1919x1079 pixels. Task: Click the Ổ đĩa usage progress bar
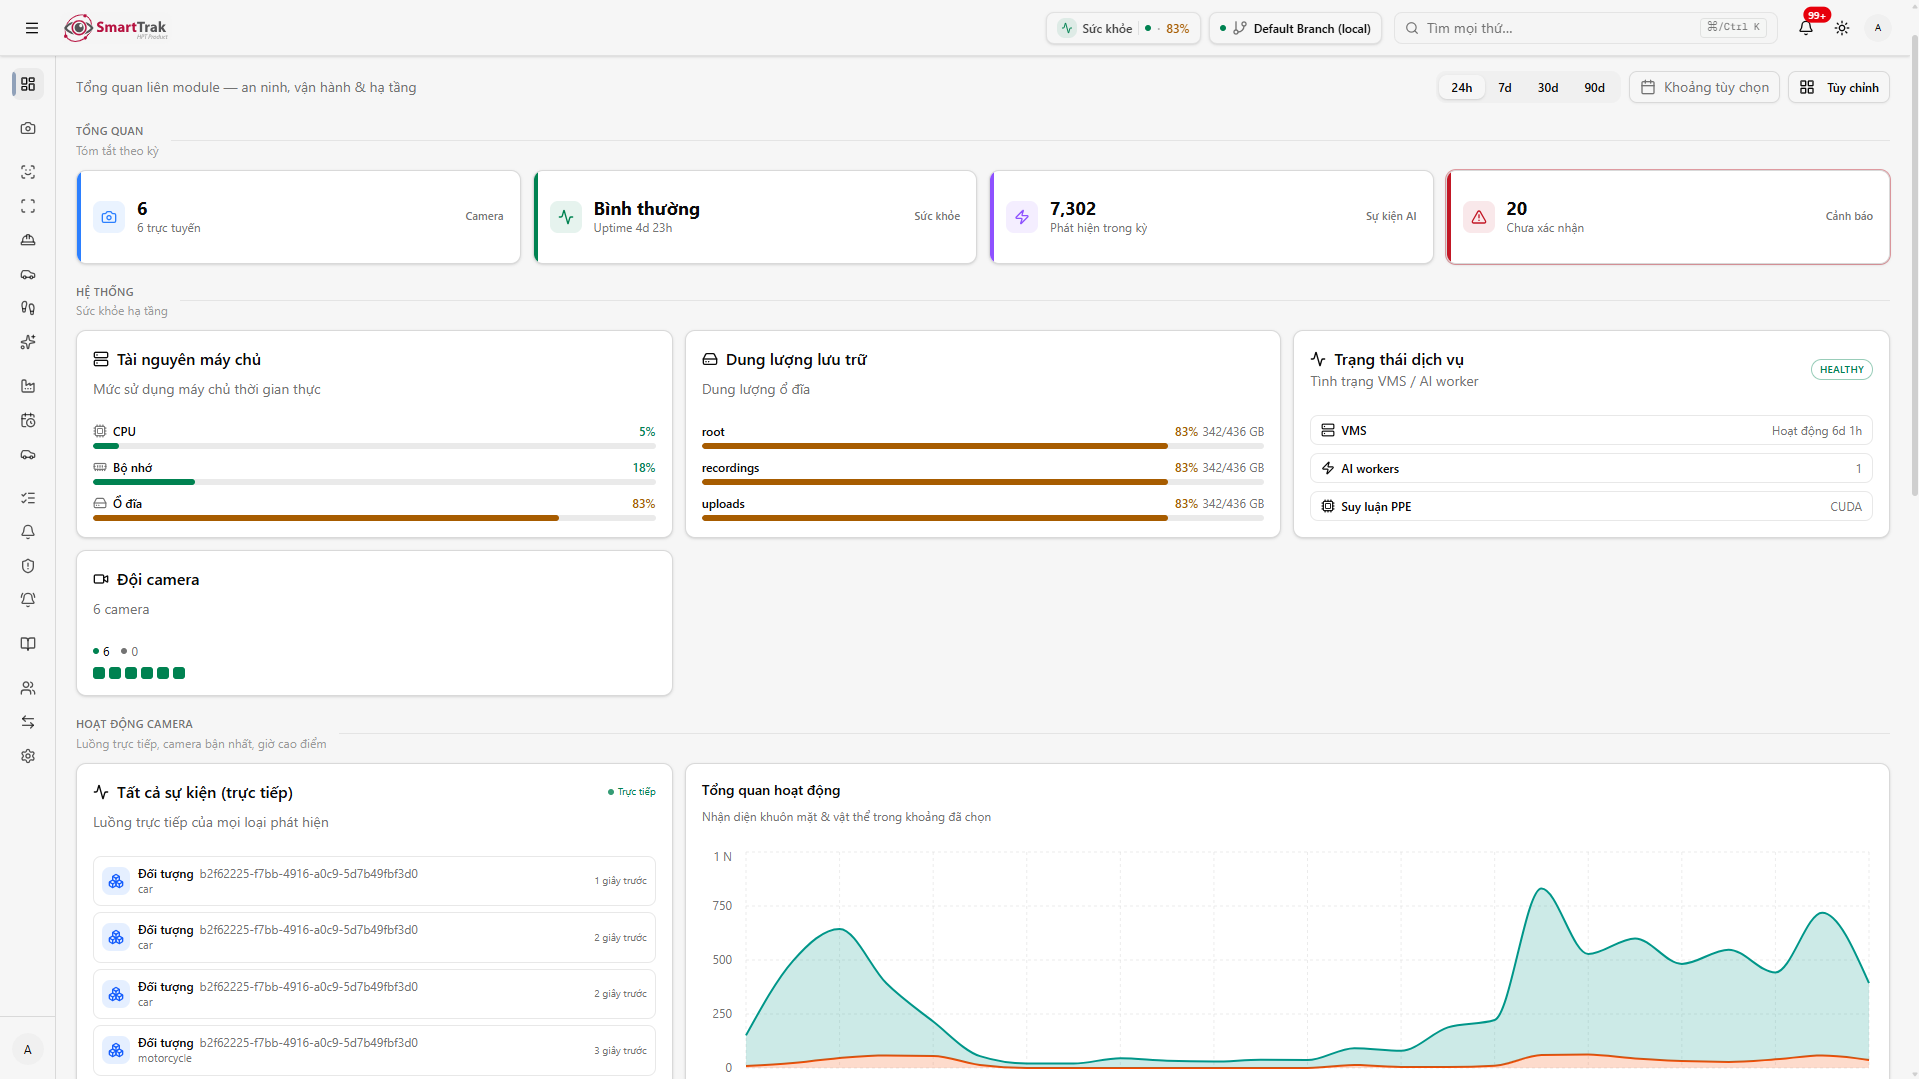[374, 518]
